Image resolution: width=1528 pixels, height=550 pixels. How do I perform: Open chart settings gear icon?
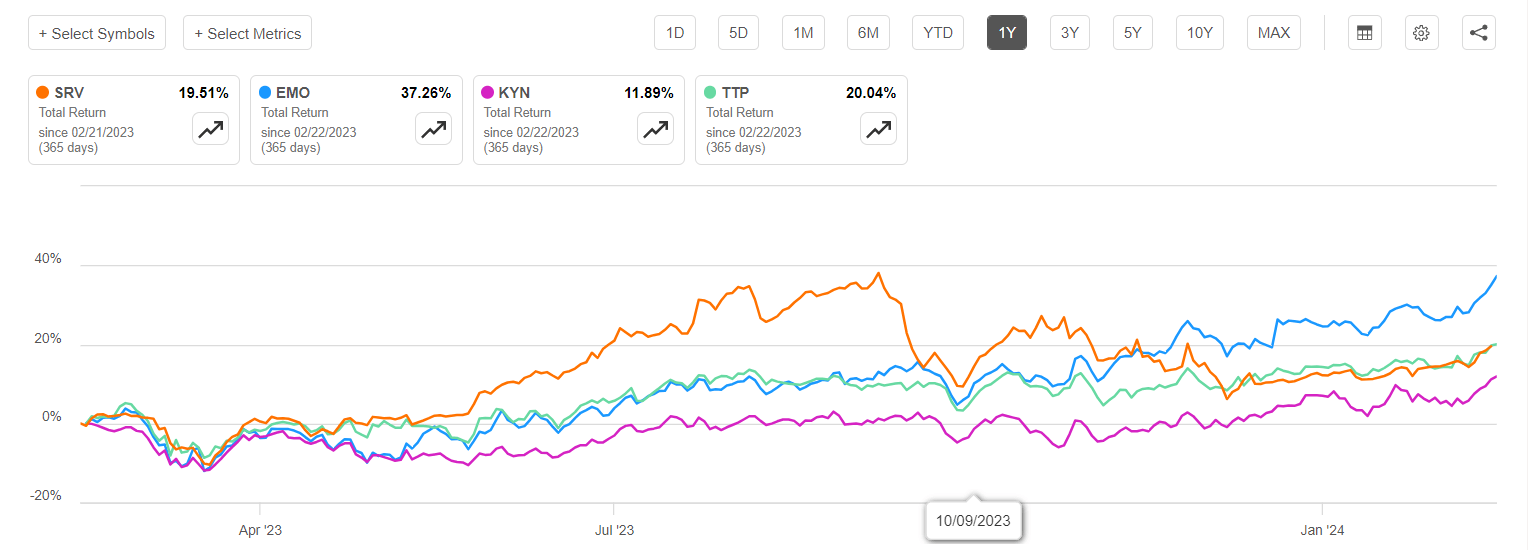pos(1421,33)
